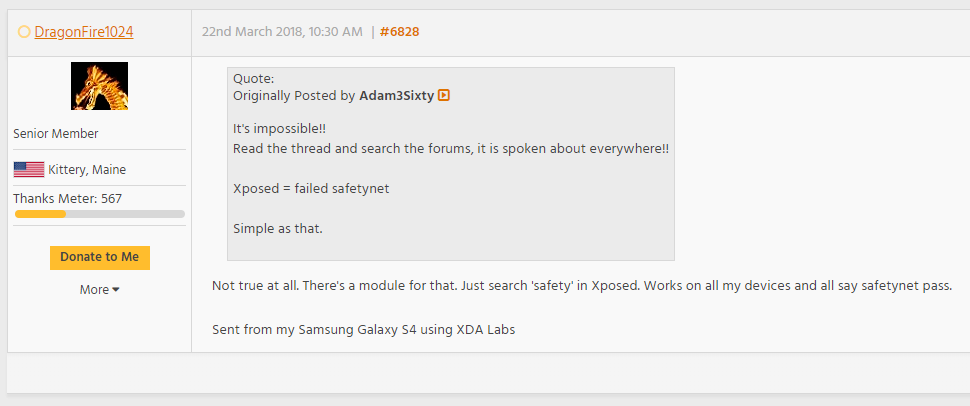This screenshot has height=406, width=970.
Task: Click the quoted line "It's impossible!!"
Action: [279, 129]
